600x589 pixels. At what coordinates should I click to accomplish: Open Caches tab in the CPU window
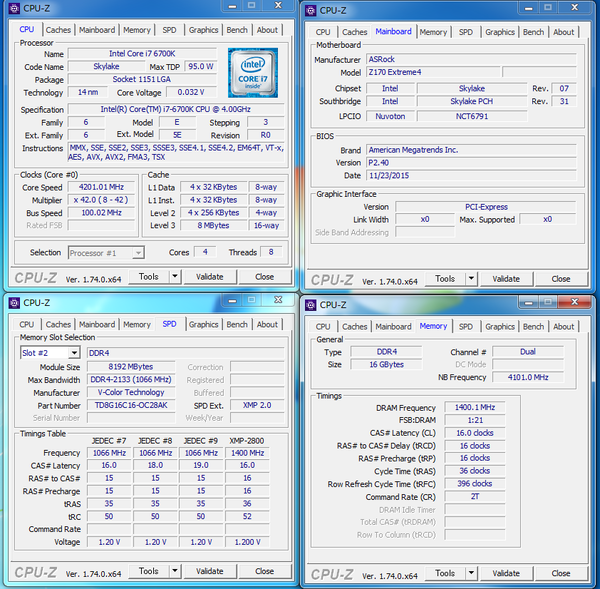pos(58,30)
